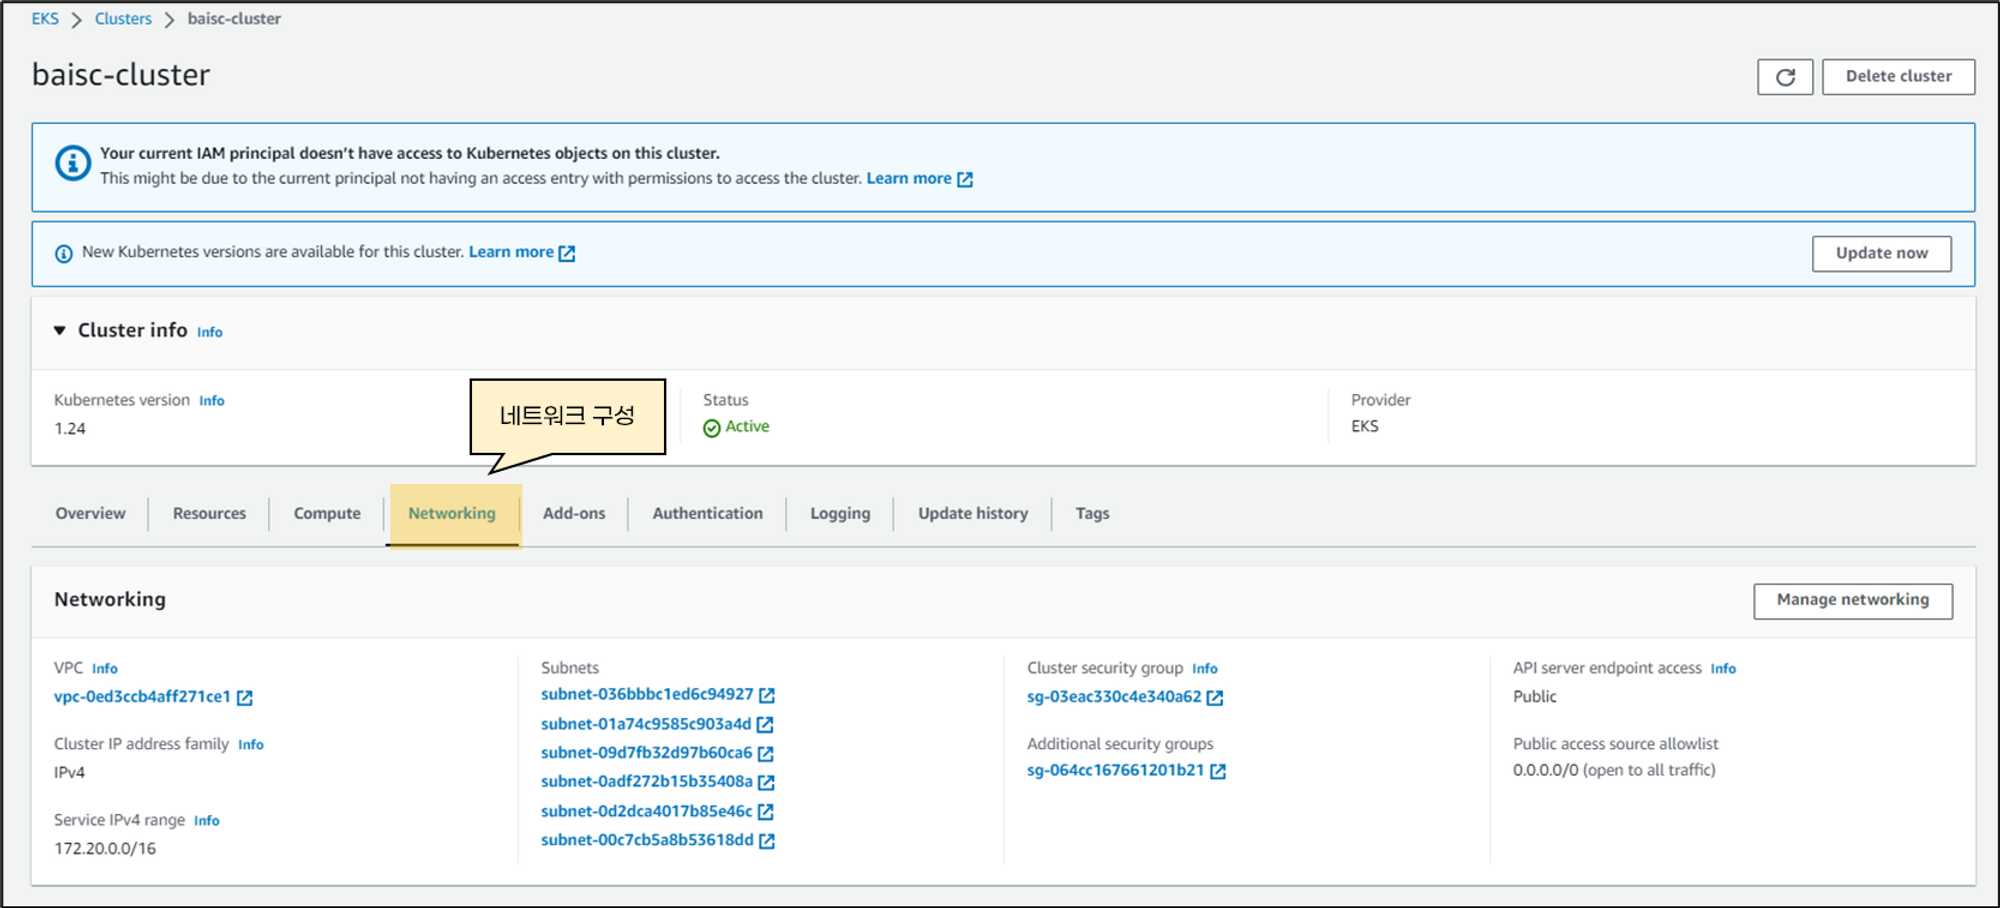This screenshot has height=908, width=2000.
Task: Select the 172.20.0.0/16 service range value
Action: [x=105, y=849]
